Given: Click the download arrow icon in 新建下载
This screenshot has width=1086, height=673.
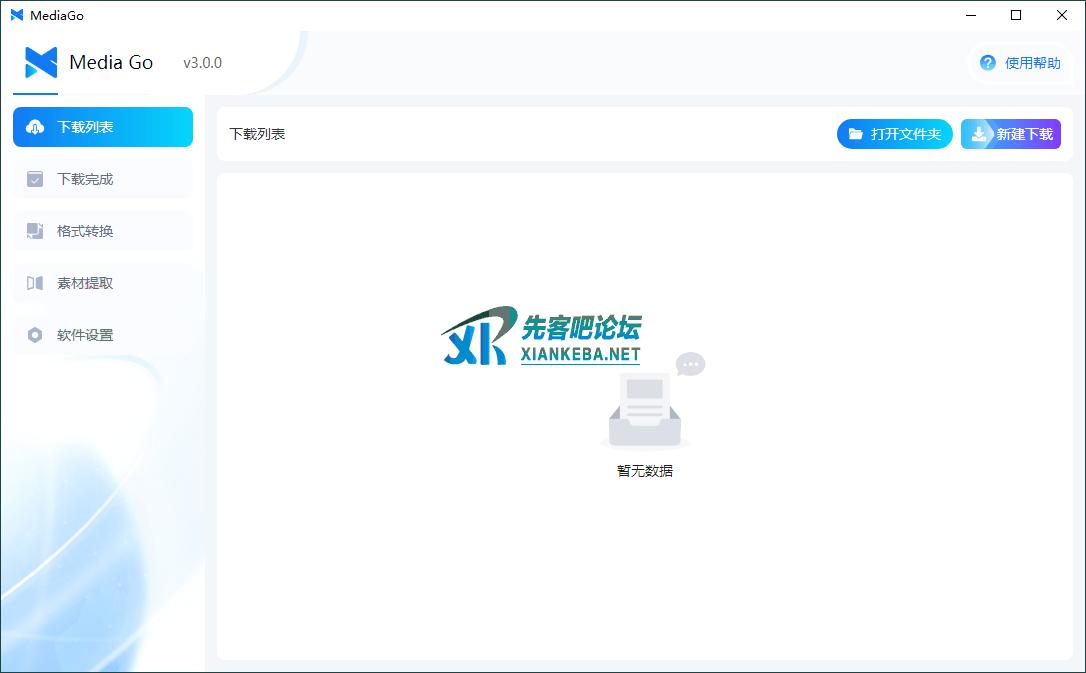Looking at the screenshot, I should coord(979,134).
